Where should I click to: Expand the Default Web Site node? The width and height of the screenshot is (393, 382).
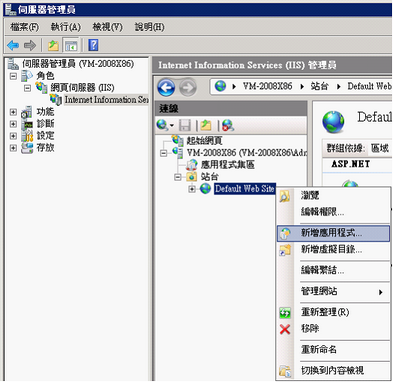192,189
